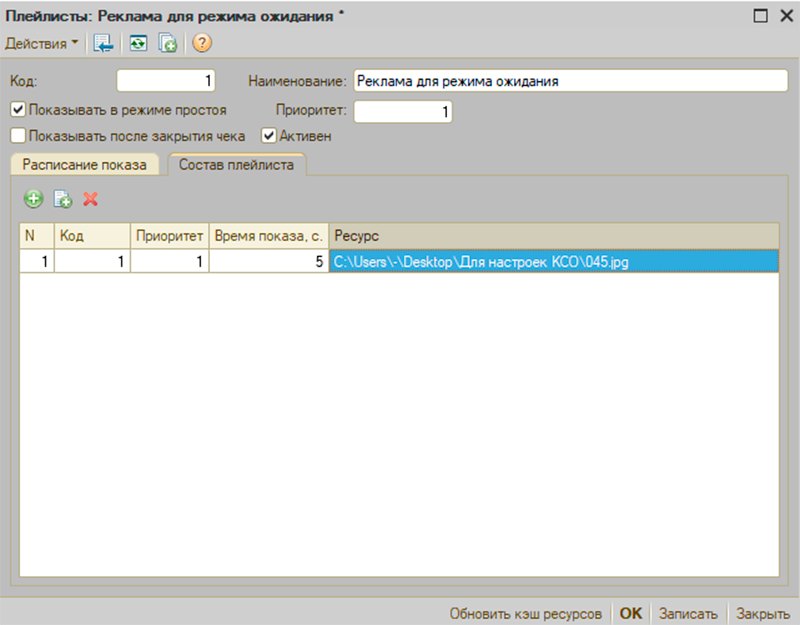Click the copy-element toolbar icon
The image size is (800, 625).
point(167,43)
